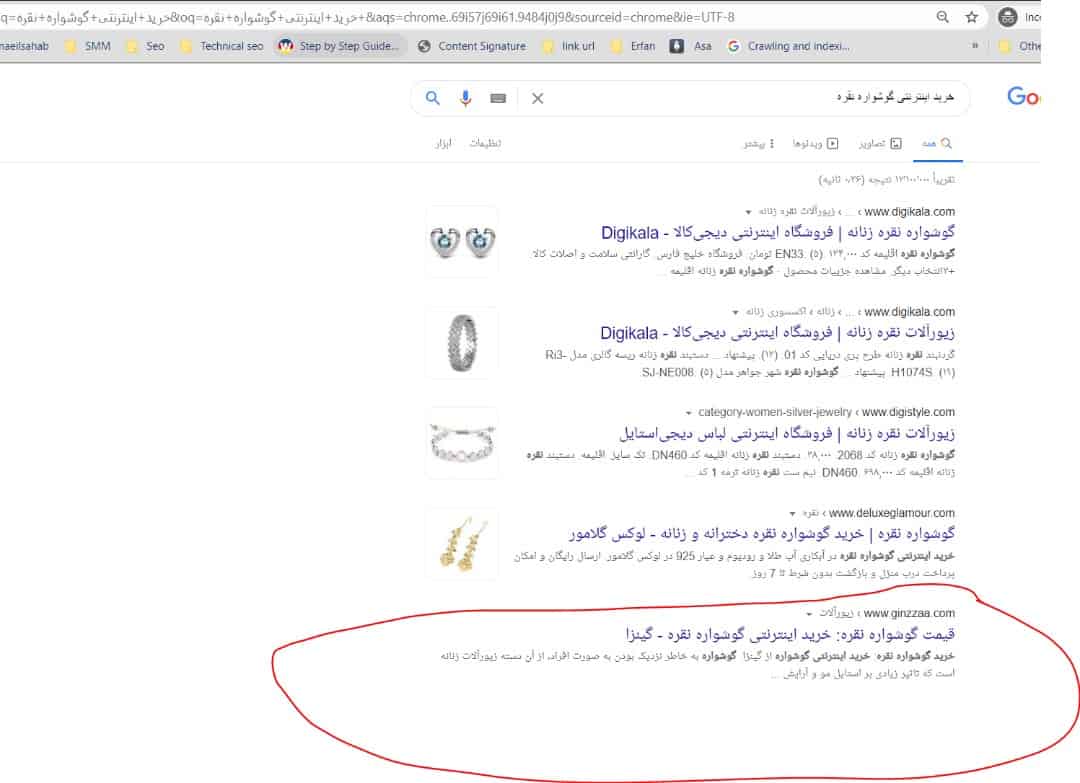This screenshot has width=1080, height=783.
Task: Click the "category-women-silver-jewelry" breadcrumb text
Action: (775, 412)
